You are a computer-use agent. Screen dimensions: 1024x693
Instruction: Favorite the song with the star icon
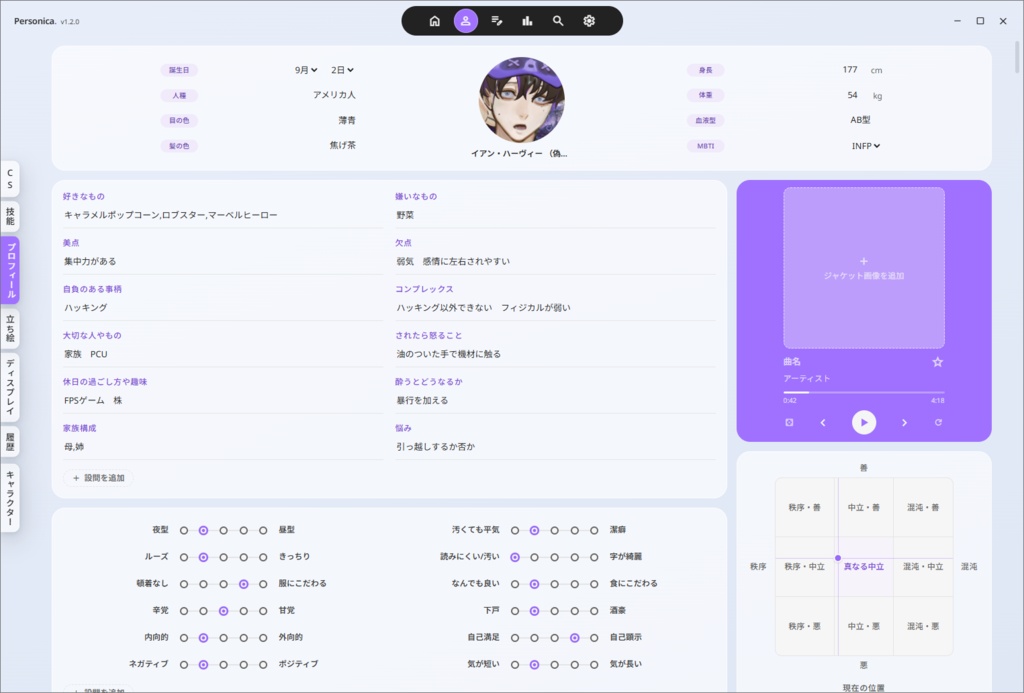tap(937, 362)
